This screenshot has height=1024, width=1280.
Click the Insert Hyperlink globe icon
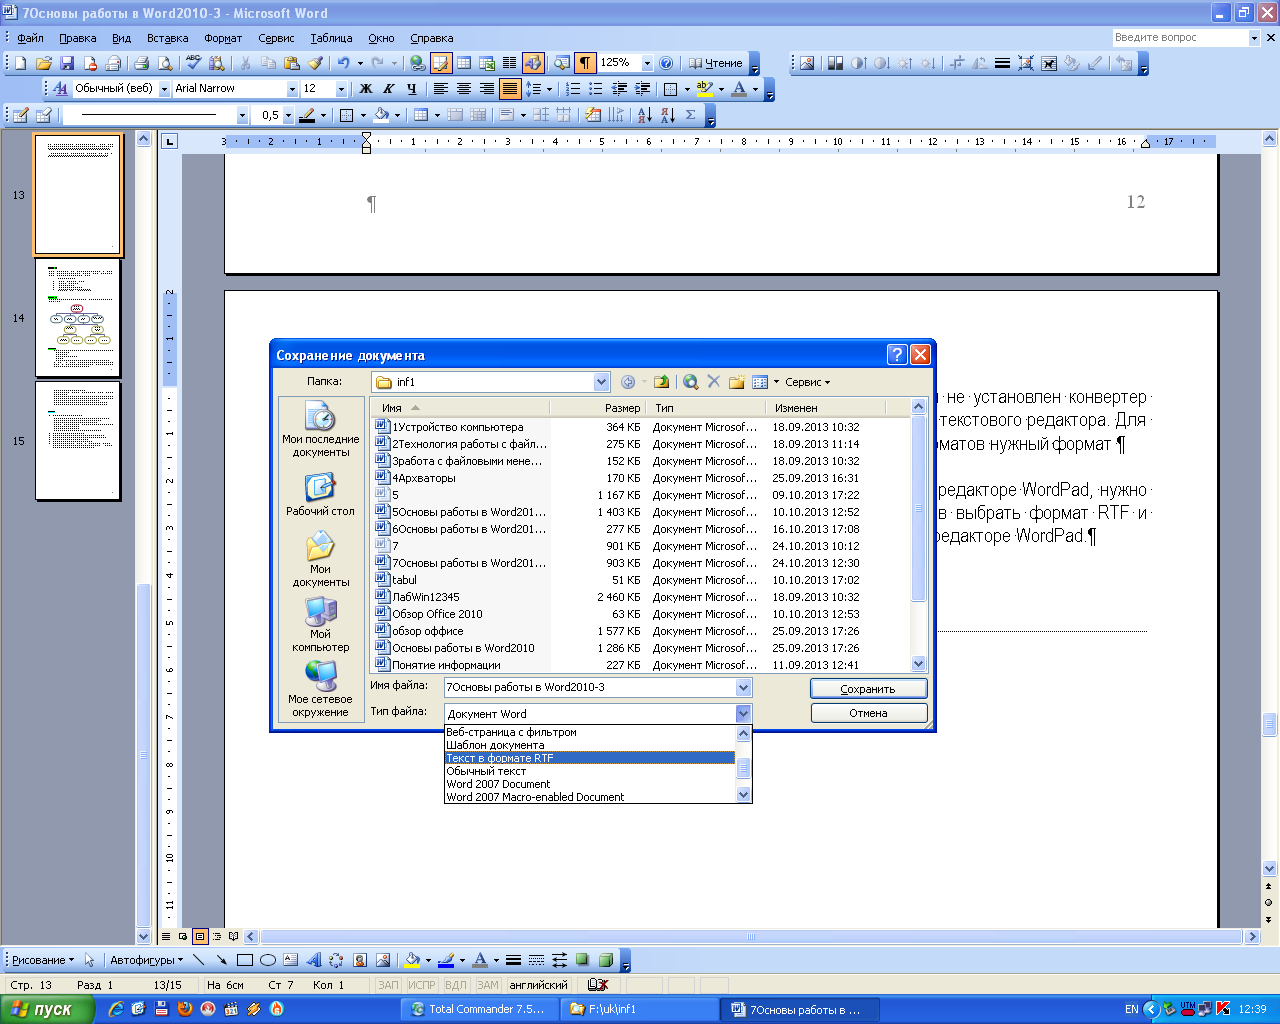tap(418, 63)
